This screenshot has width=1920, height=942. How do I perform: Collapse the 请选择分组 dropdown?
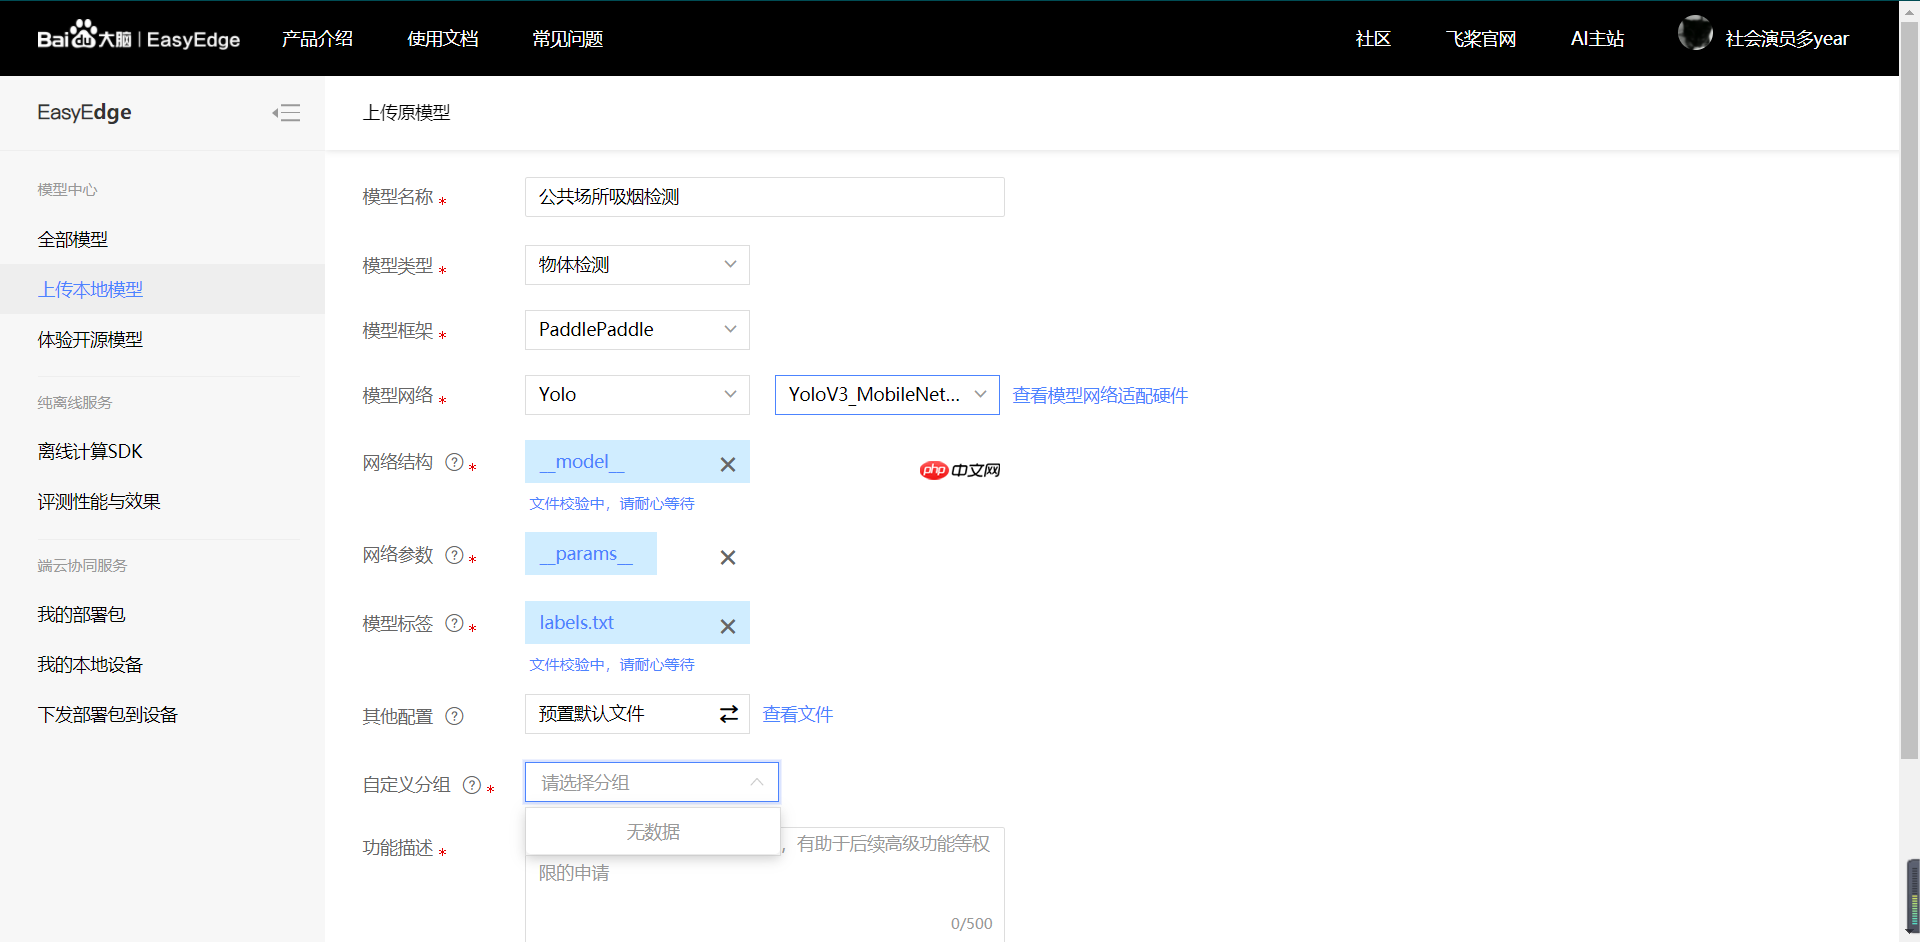(x=757, y=782)
